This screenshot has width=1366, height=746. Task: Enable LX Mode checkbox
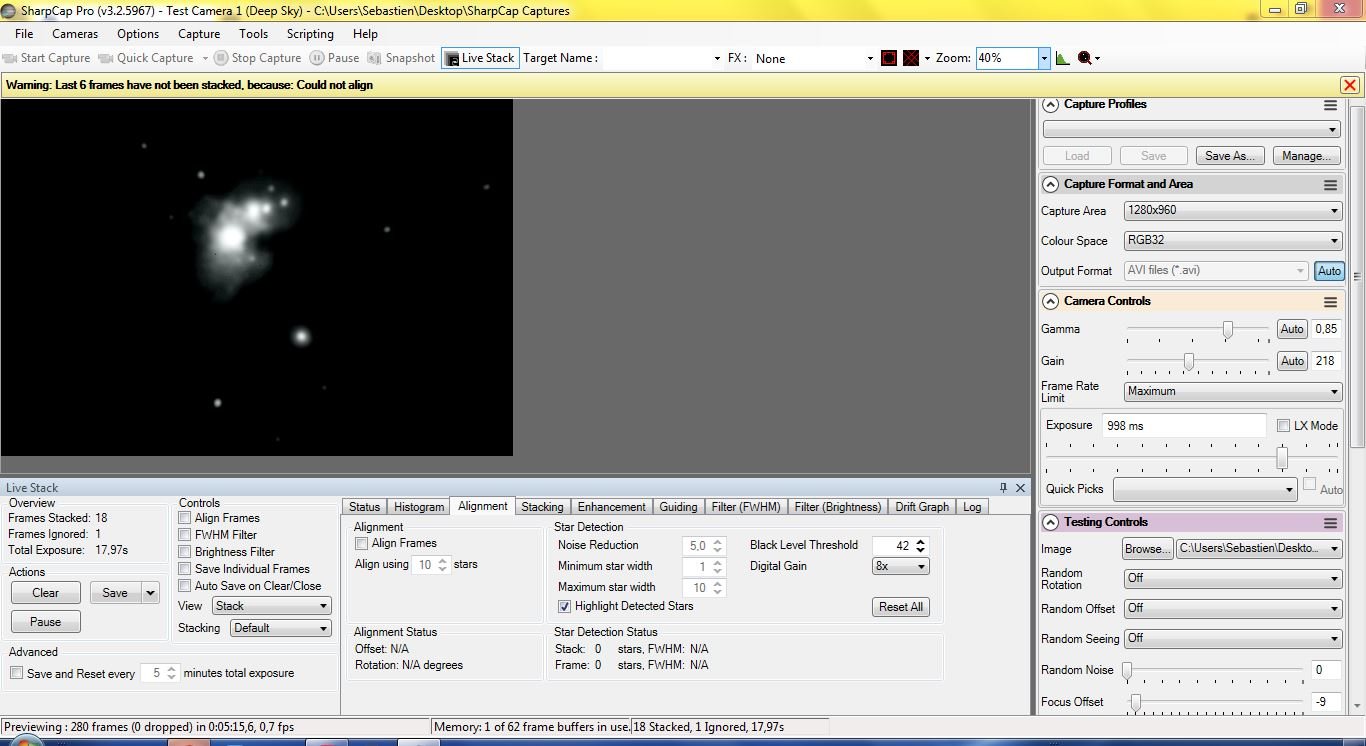[1284, 426]
